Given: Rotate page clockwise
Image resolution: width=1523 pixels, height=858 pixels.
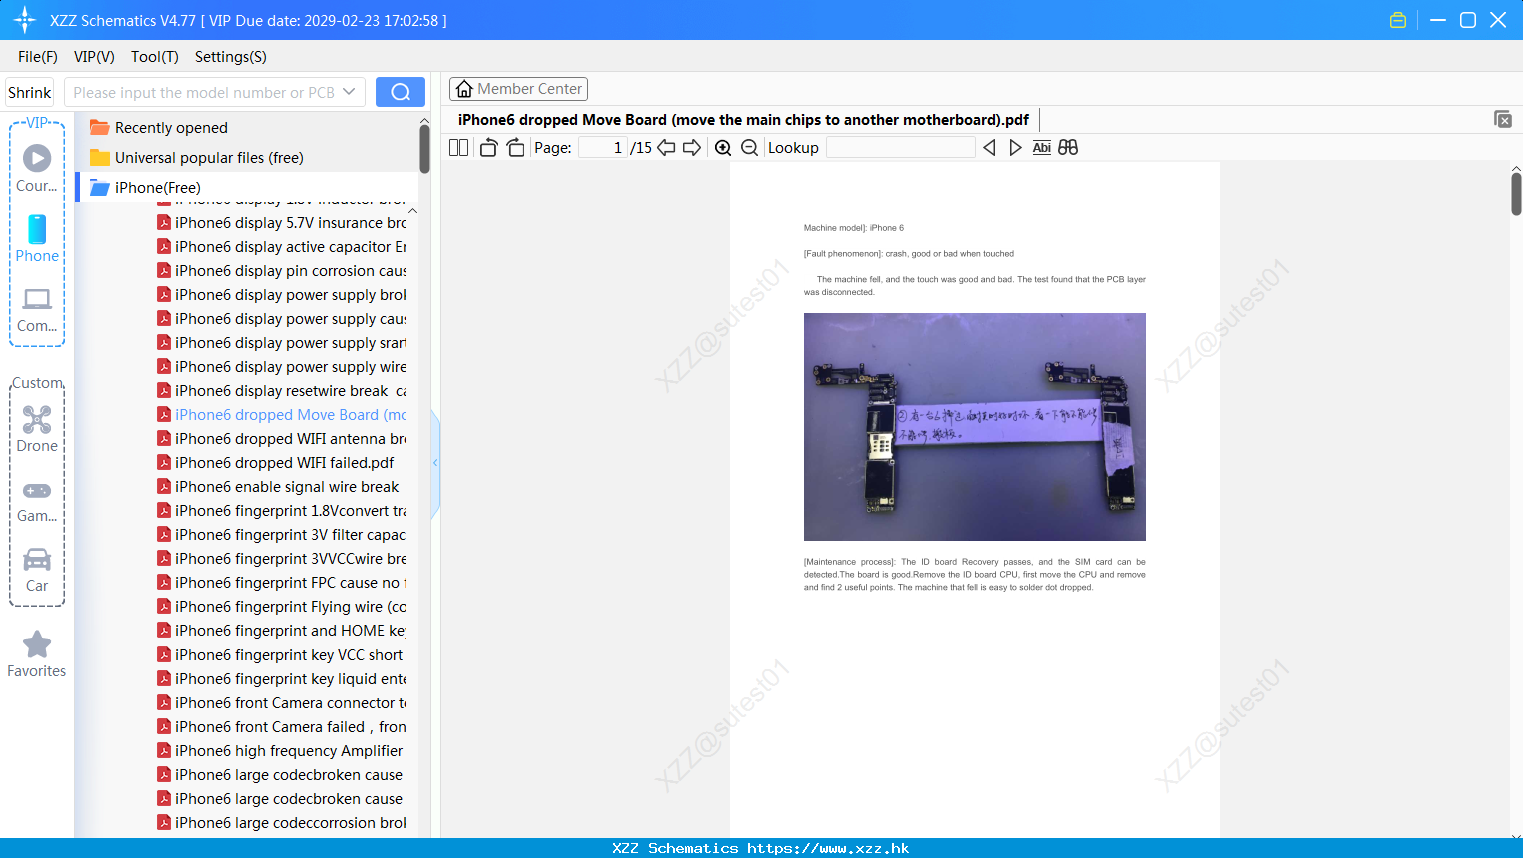Looking at the screenshot, I should click(515, 147).
